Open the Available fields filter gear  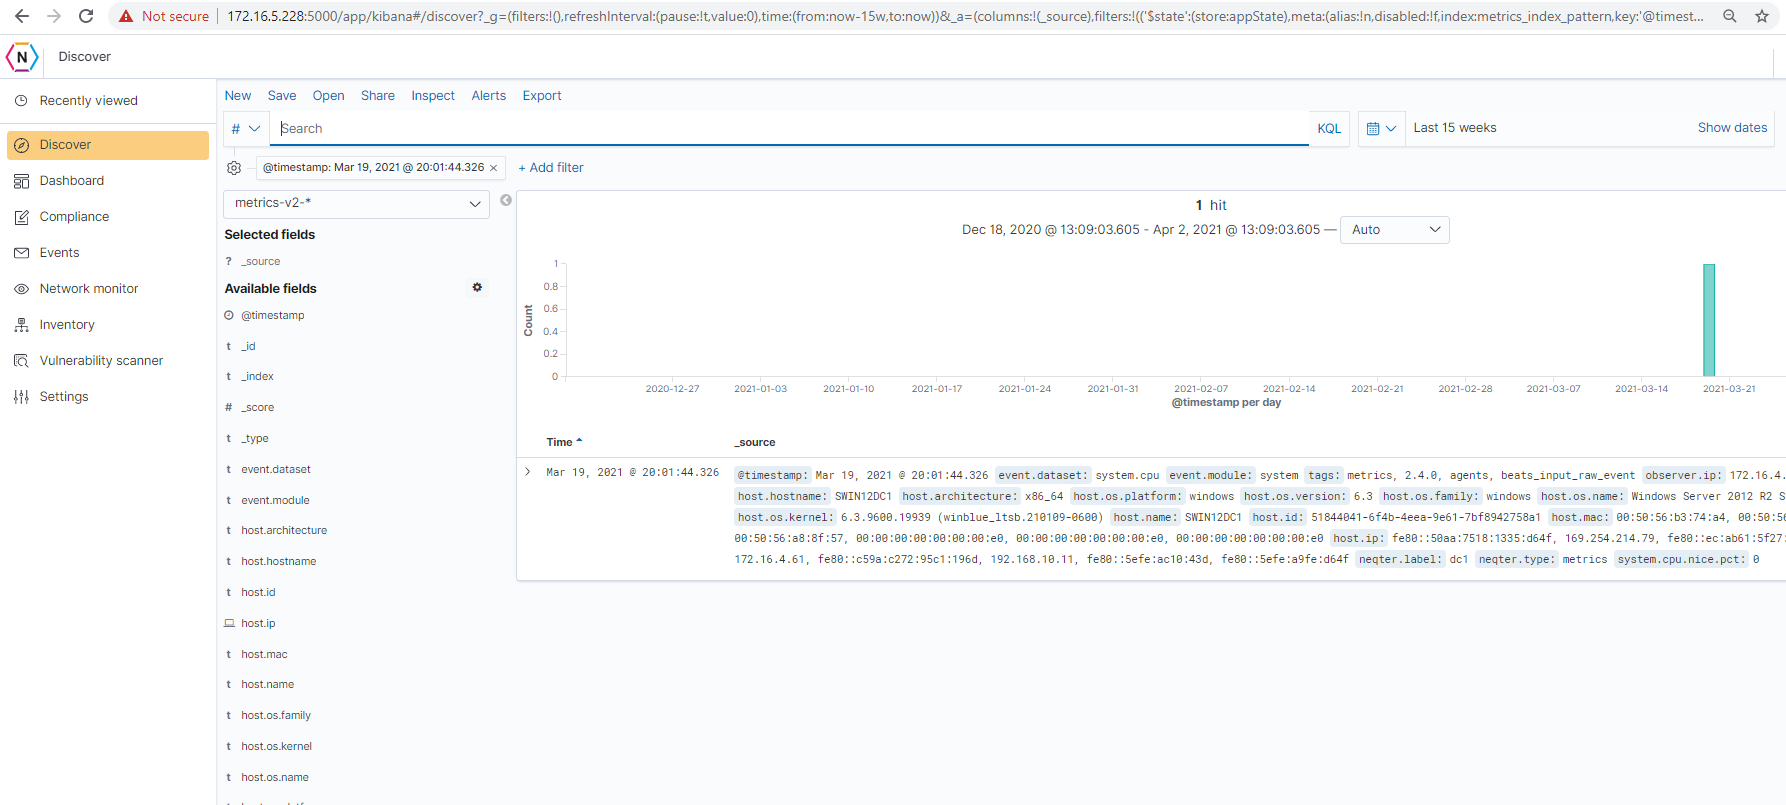click(477, 287)
